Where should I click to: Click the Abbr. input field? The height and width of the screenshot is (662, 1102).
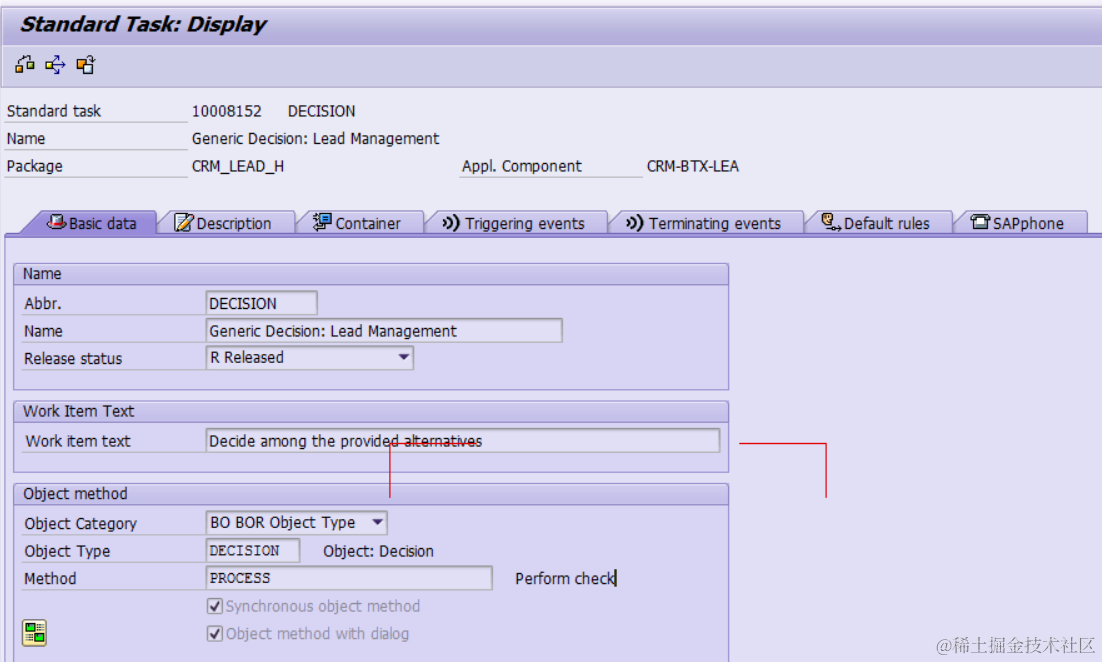coord(261,303)
